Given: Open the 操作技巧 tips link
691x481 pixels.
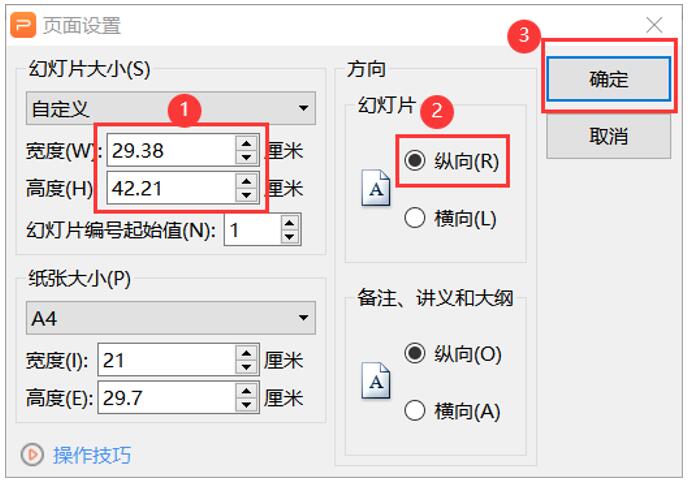Looking at the screenshot, I should tap(91, 455).
